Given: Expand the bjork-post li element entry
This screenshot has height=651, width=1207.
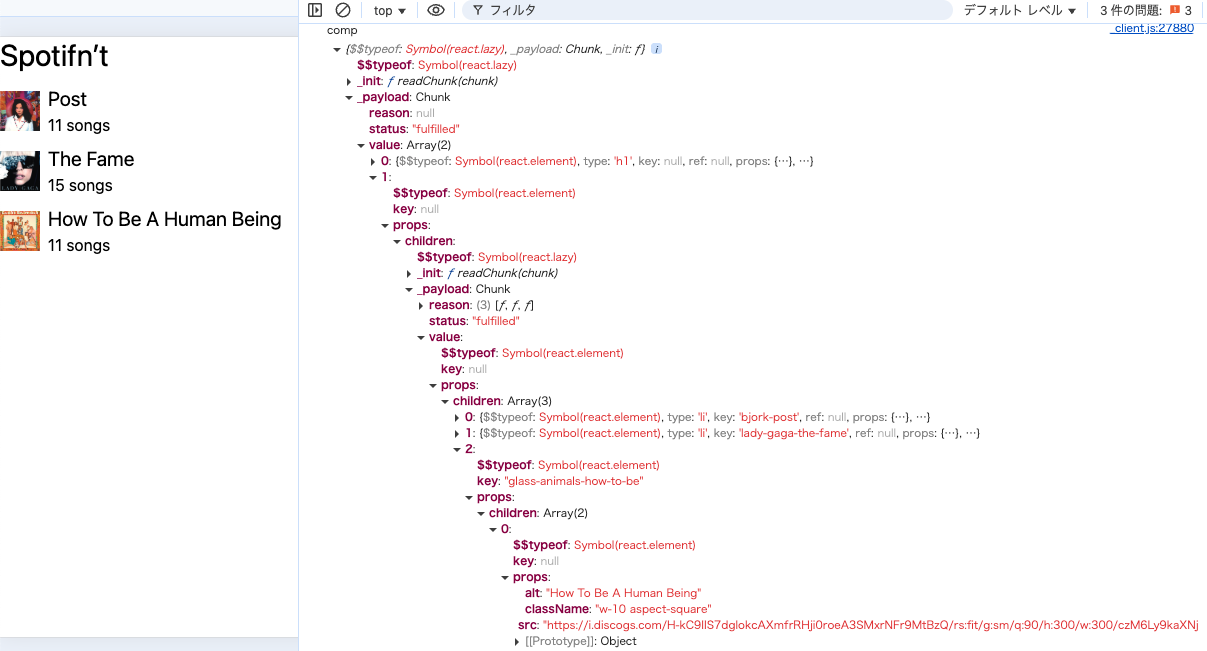Looking at the screenshot, I should (x=457, y=417).
